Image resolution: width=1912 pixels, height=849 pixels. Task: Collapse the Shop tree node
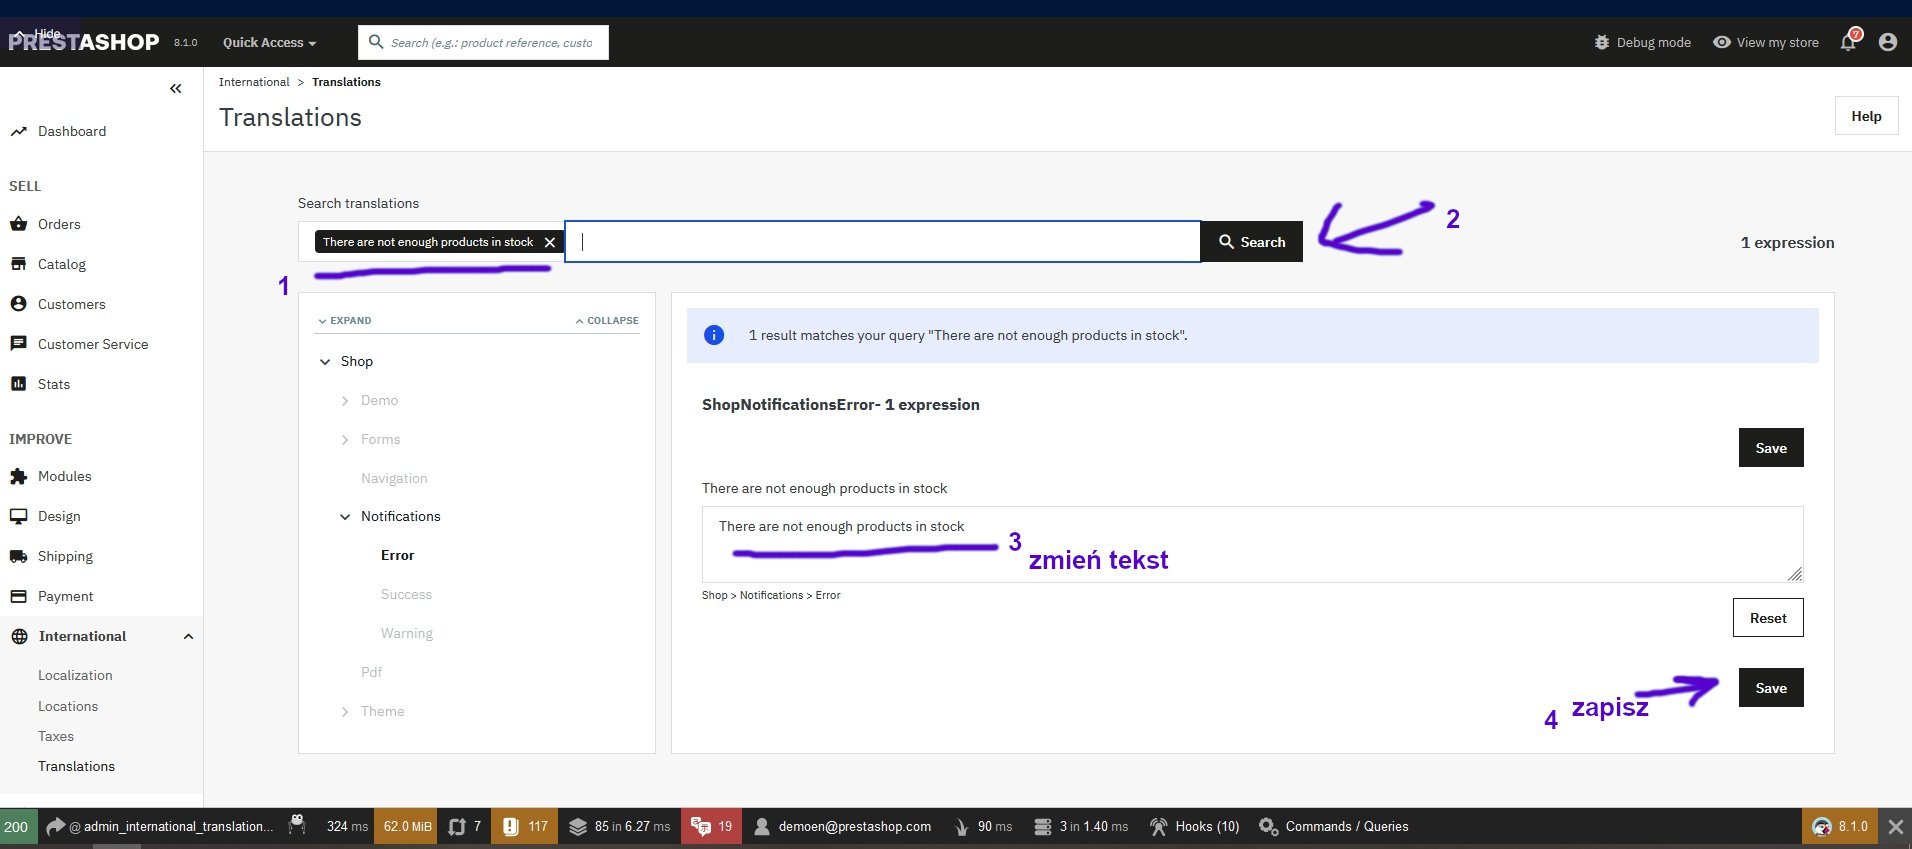(325, 361)
